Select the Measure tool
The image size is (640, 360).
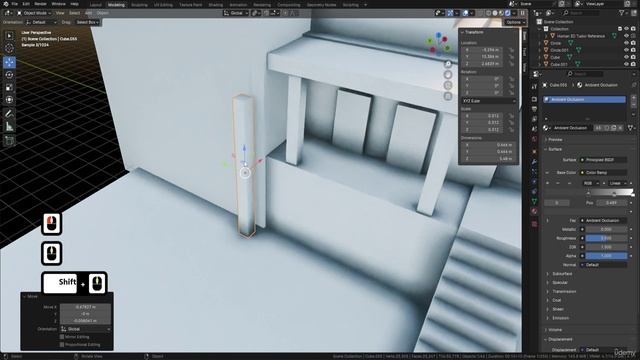click(9, 127)
